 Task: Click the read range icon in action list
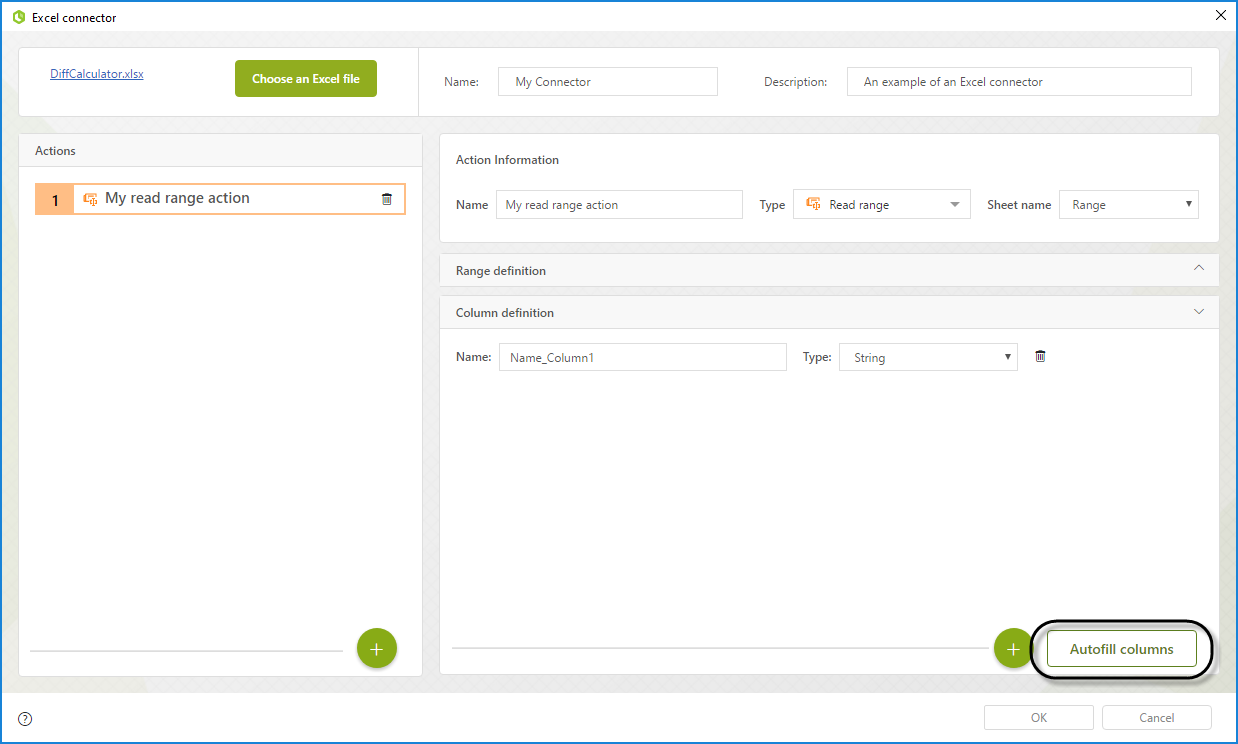90,199
